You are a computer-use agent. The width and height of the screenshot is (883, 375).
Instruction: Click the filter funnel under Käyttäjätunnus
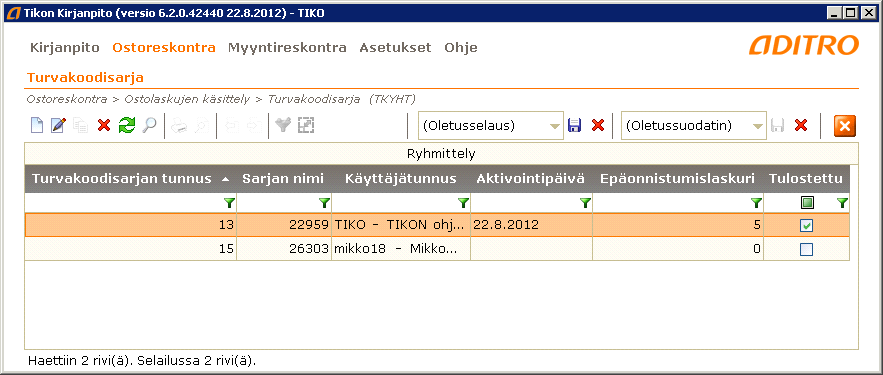[x=463, y=203]
